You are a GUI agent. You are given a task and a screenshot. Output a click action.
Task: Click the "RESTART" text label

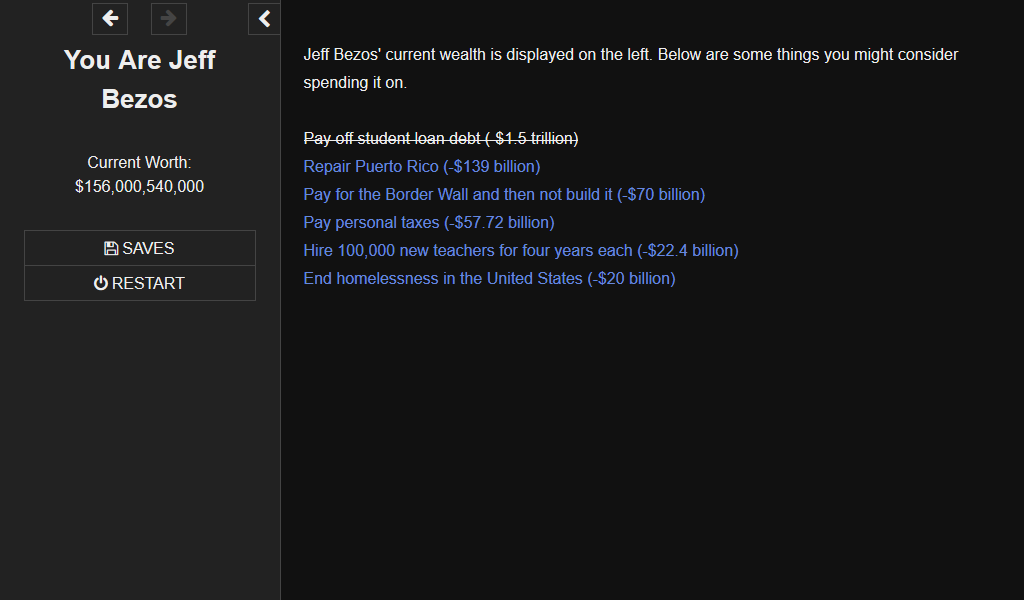coord(149,283)
